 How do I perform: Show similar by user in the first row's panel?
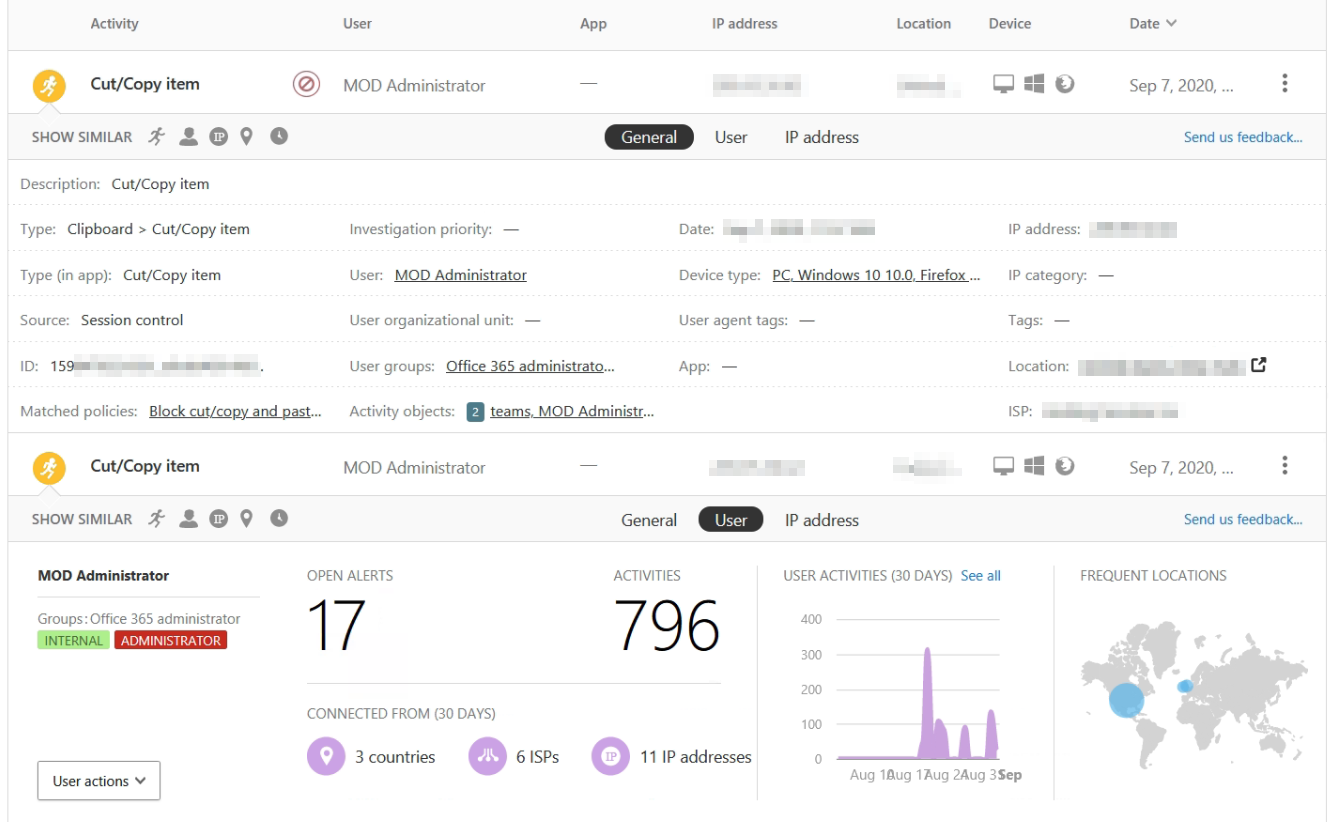pyautogui.click(x=188, y=137)
